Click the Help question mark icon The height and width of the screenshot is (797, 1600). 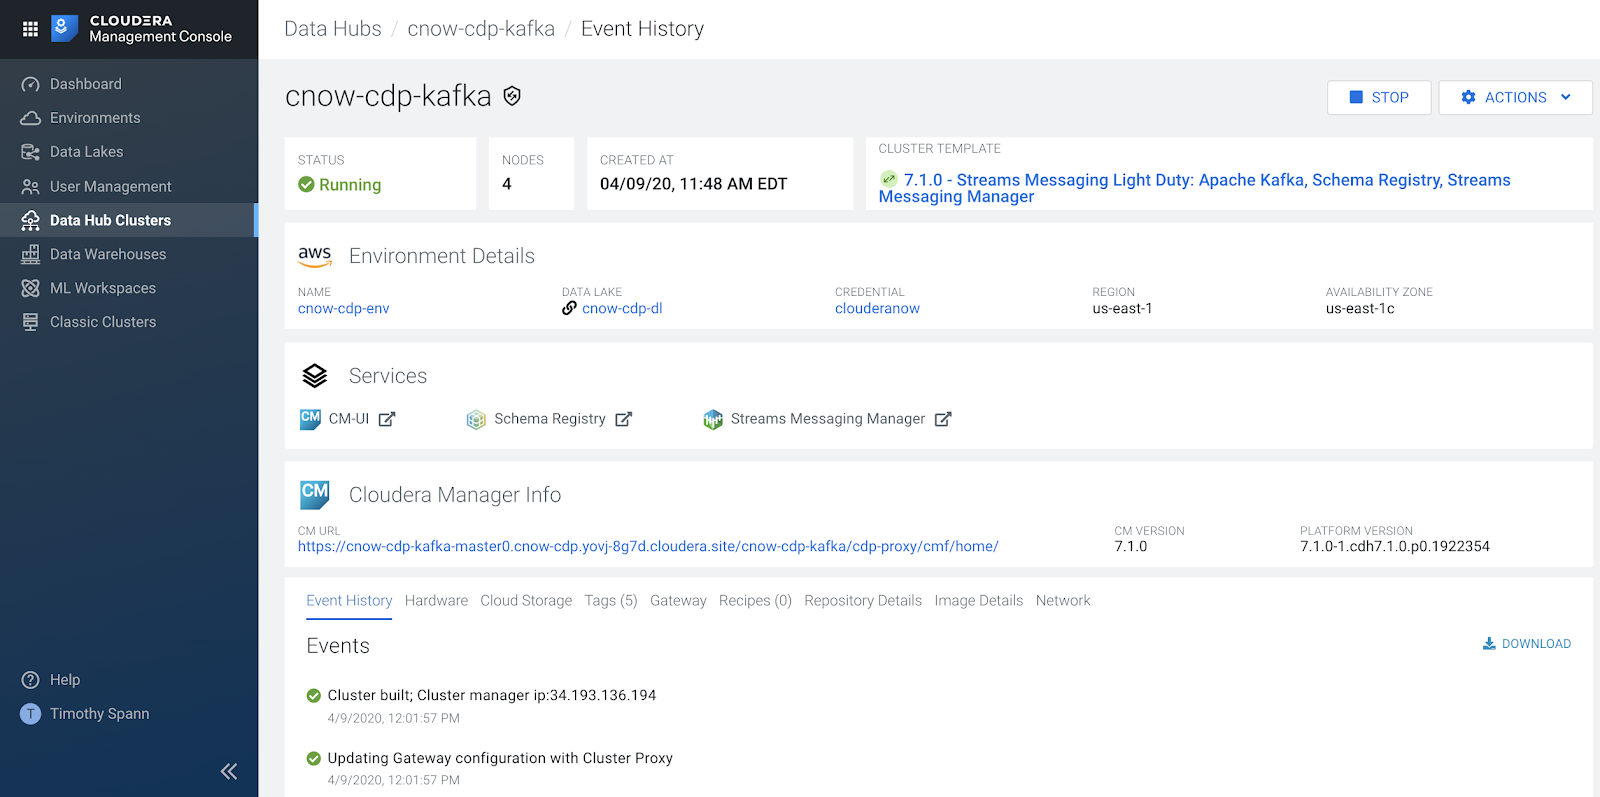click(x=30, y=680)
